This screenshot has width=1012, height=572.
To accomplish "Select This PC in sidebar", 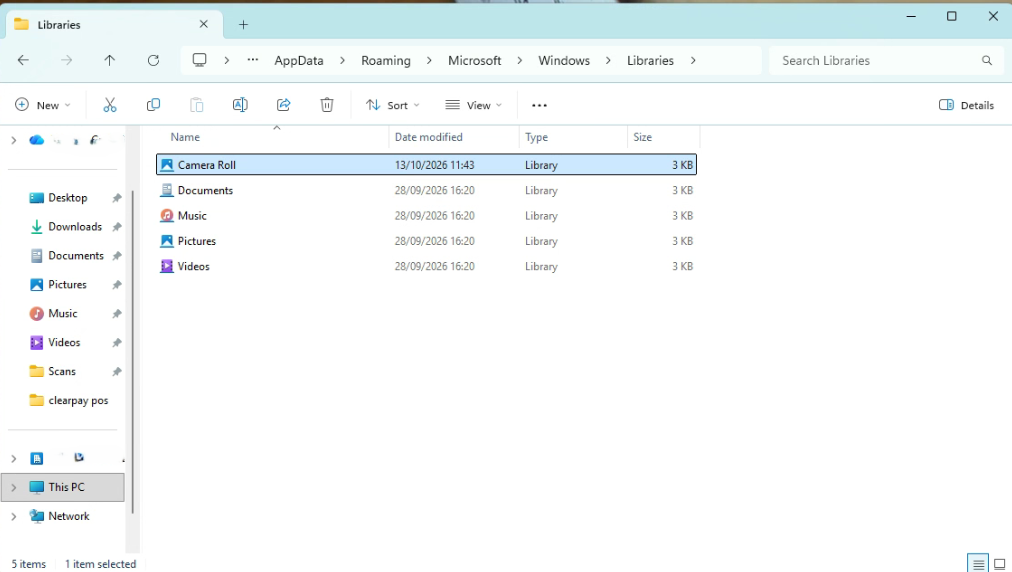I will click(63, 487).
